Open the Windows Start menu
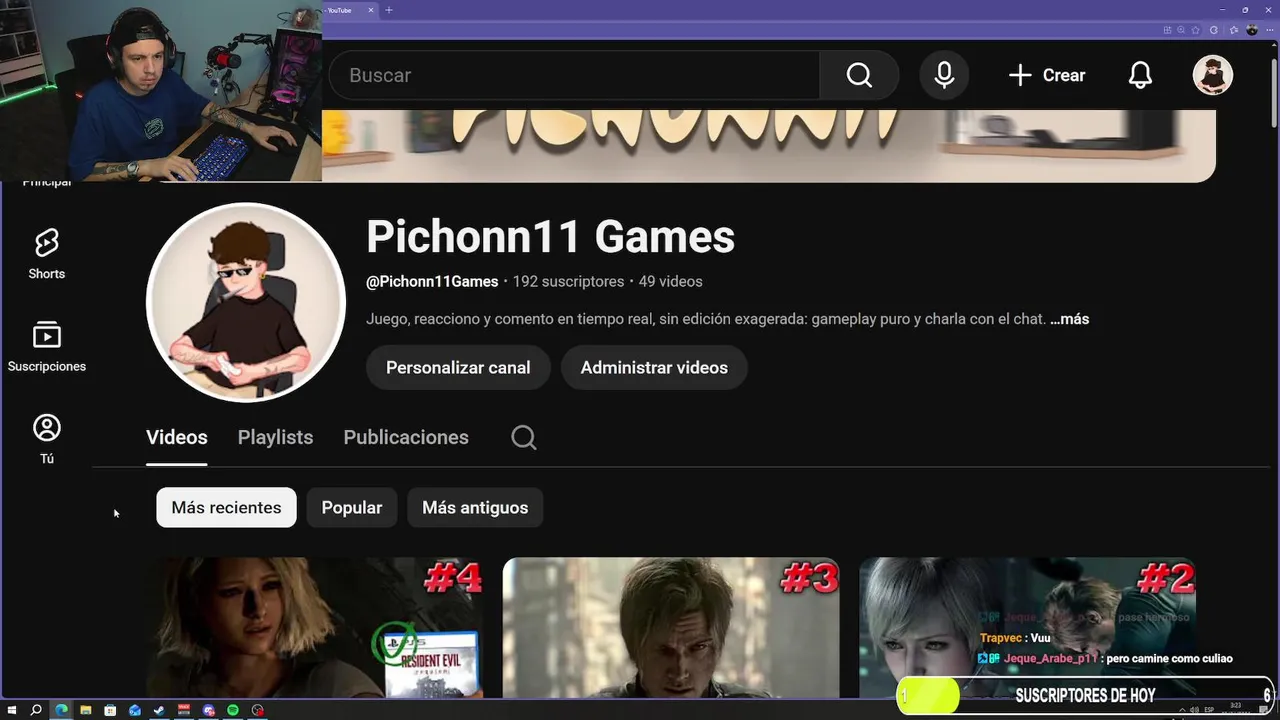Screen dimensions: 1280x720 coord(12,710)
